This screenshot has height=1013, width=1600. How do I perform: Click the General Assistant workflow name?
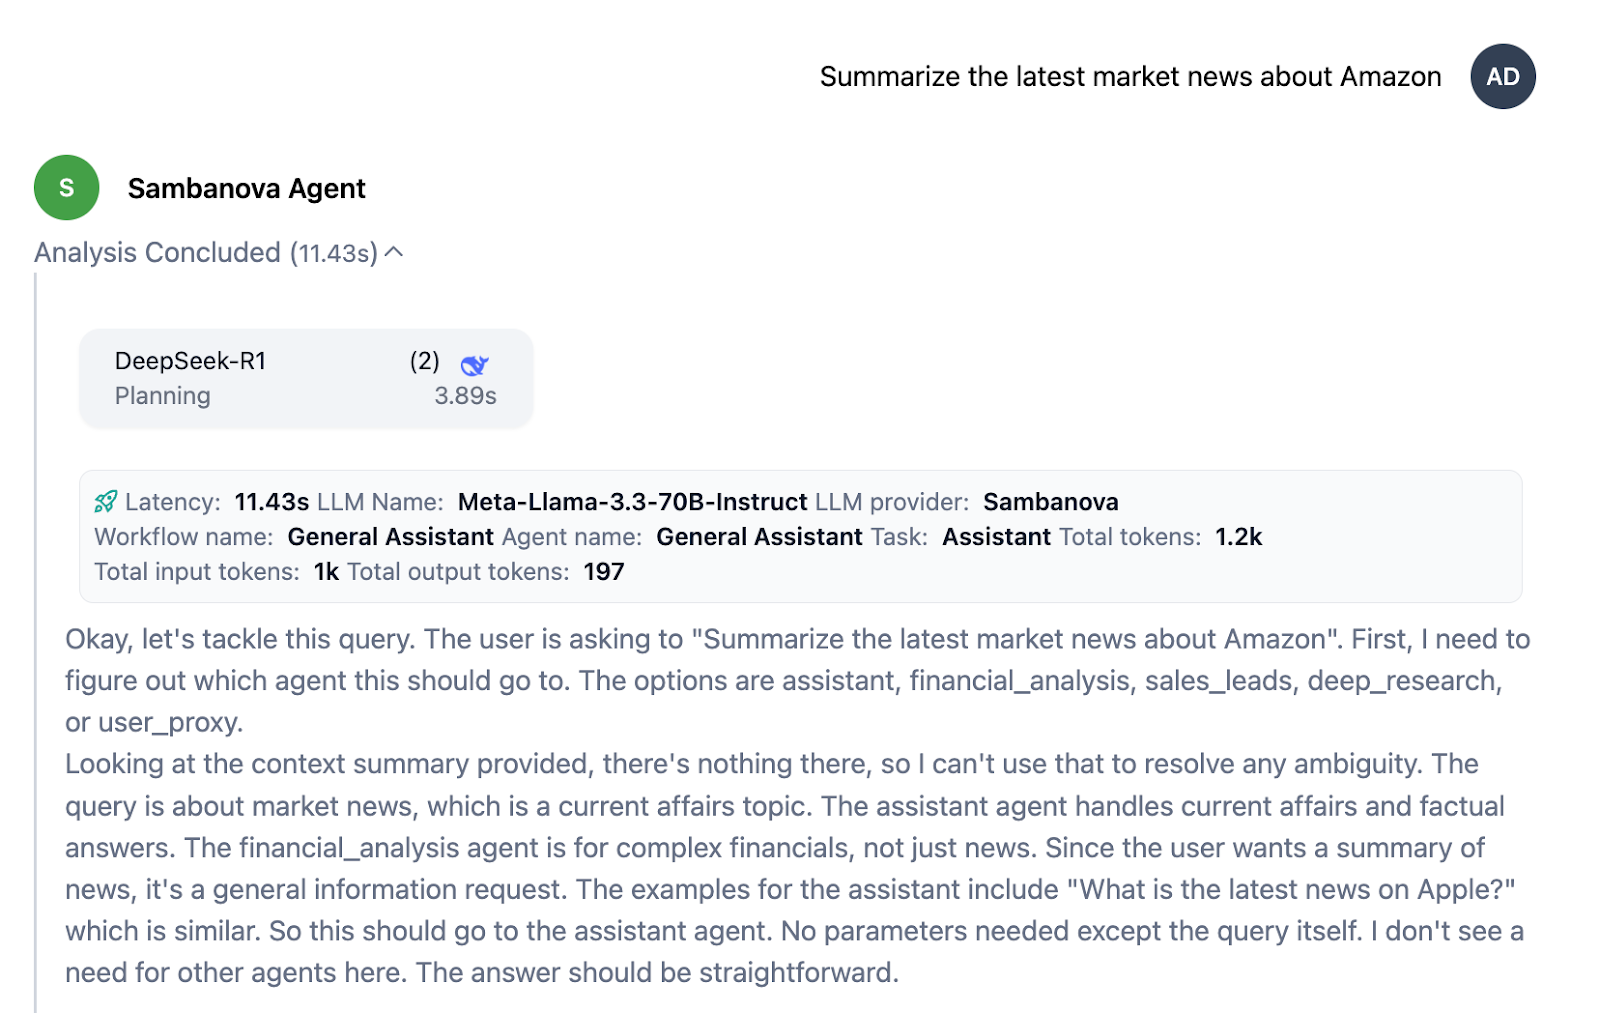pyautogui.click(x=389, y=536)
